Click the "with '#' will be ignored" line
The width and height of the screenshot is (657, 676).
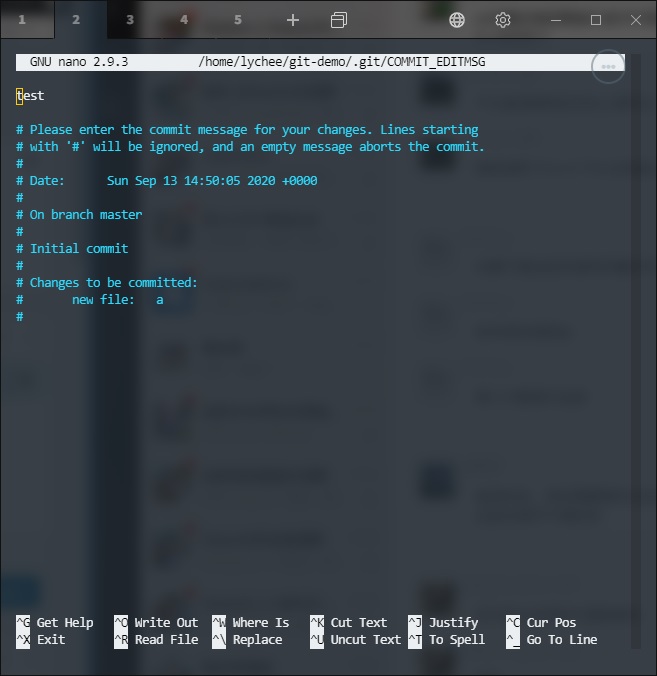point(250,147)
